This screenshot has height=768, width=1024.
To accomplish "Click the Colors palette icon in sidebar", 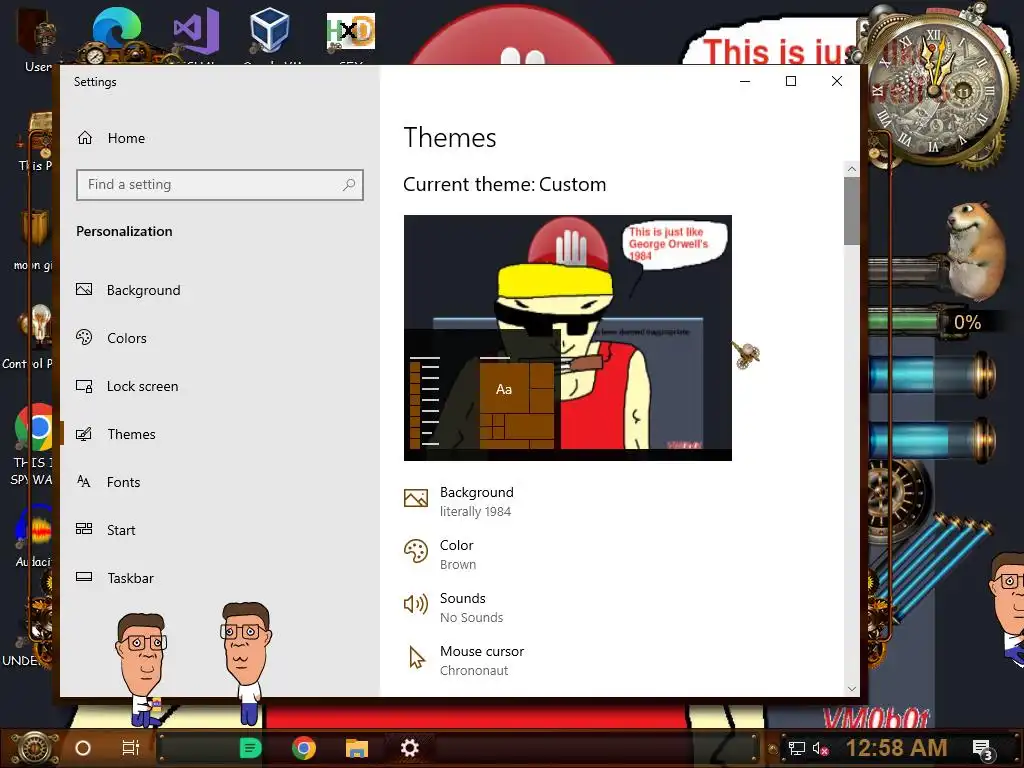I will (84, 337).
